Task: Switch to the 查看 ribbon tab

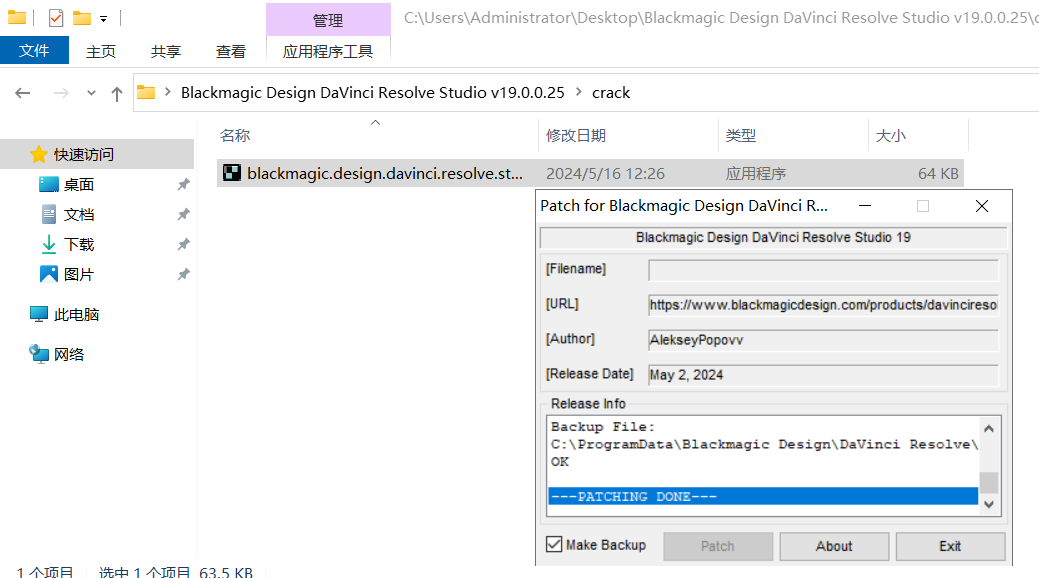Action: coord(230,50)
